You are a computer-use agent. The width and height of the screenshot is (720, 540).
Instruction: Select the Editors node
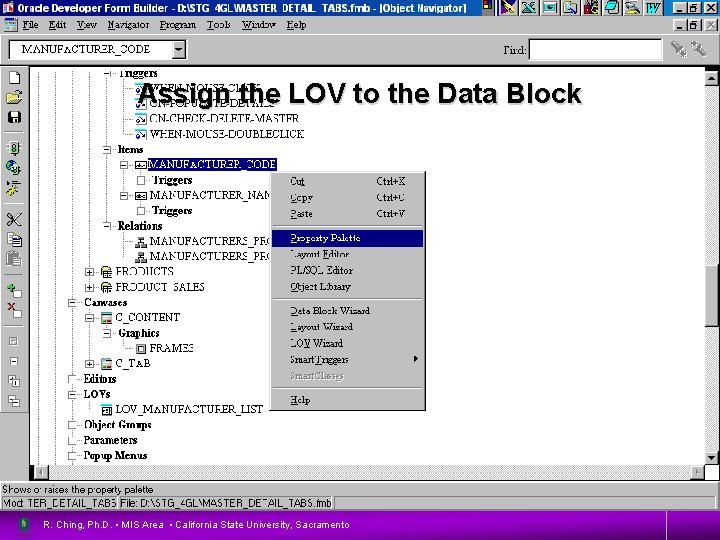tap(100, 379)
